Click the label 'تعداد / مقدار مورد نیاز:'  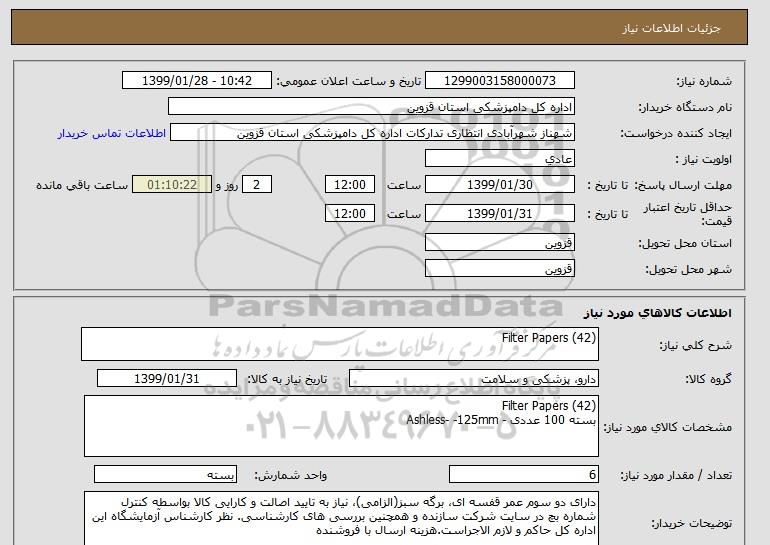tap(676, 475)
